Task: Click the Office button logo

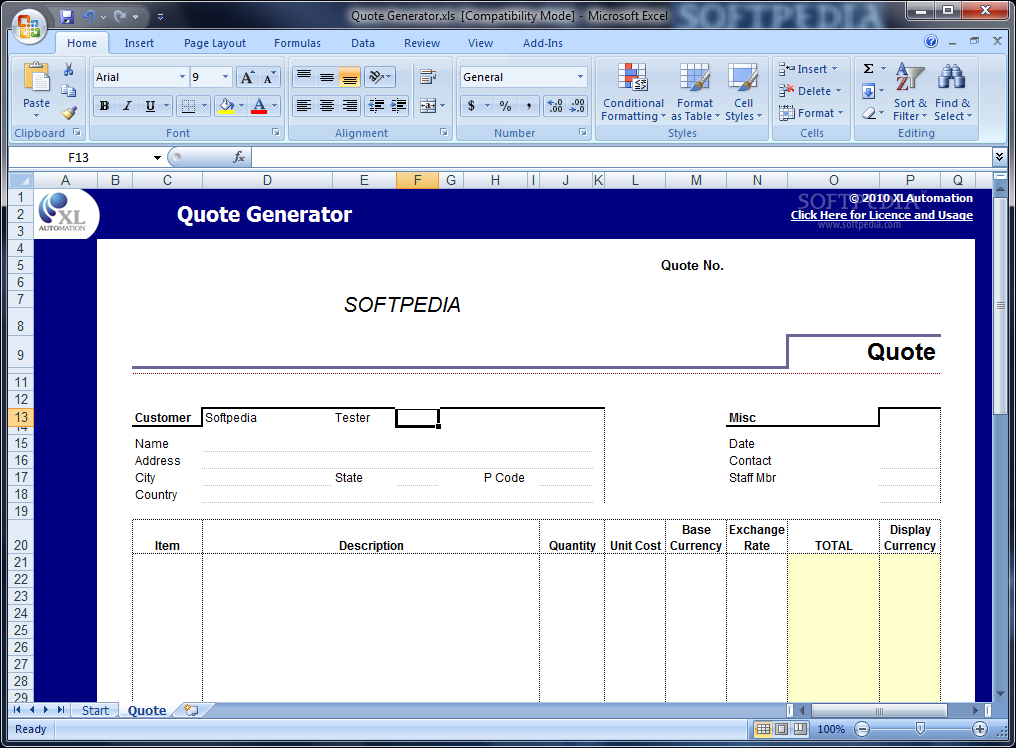Action: pos(29,27)
